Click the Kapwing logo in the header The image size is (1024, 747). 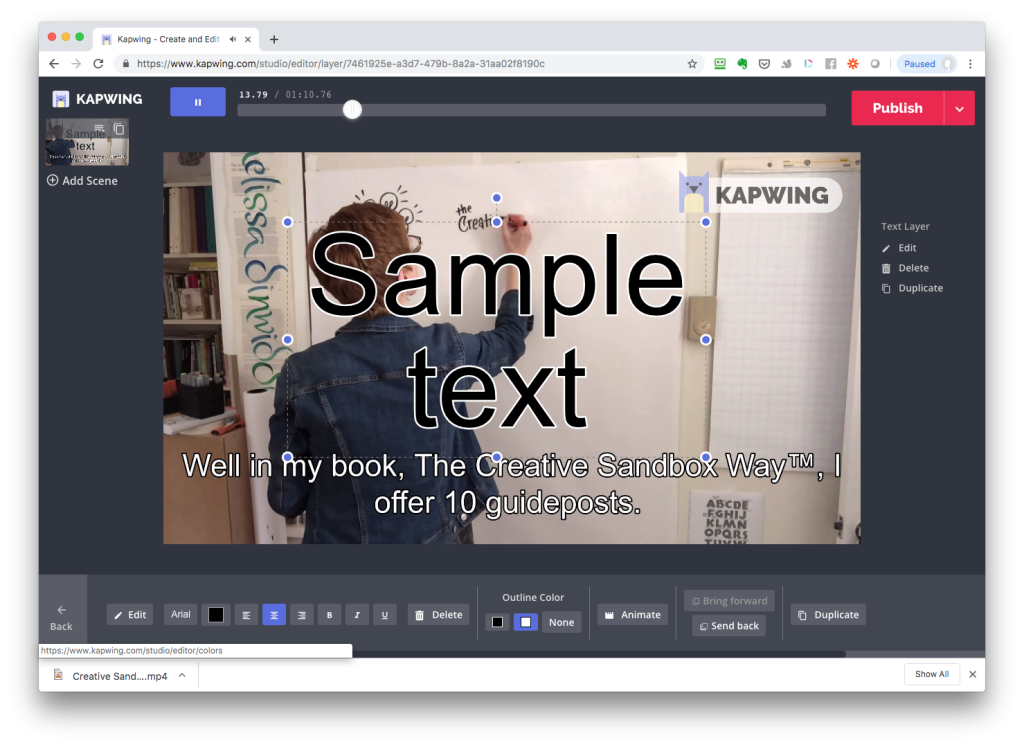point(97,99)
